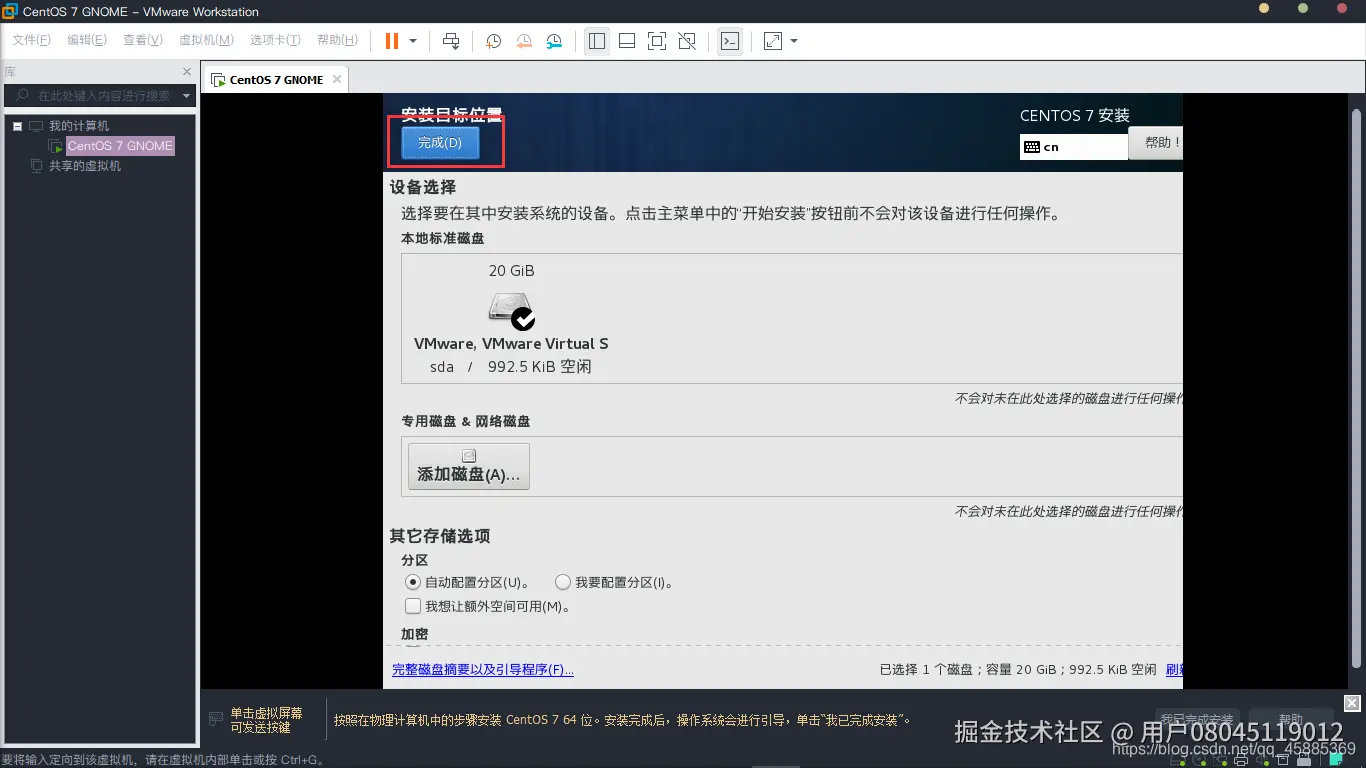
Task: Click the stretch guest display icon
Action: [x=773, y=41]
